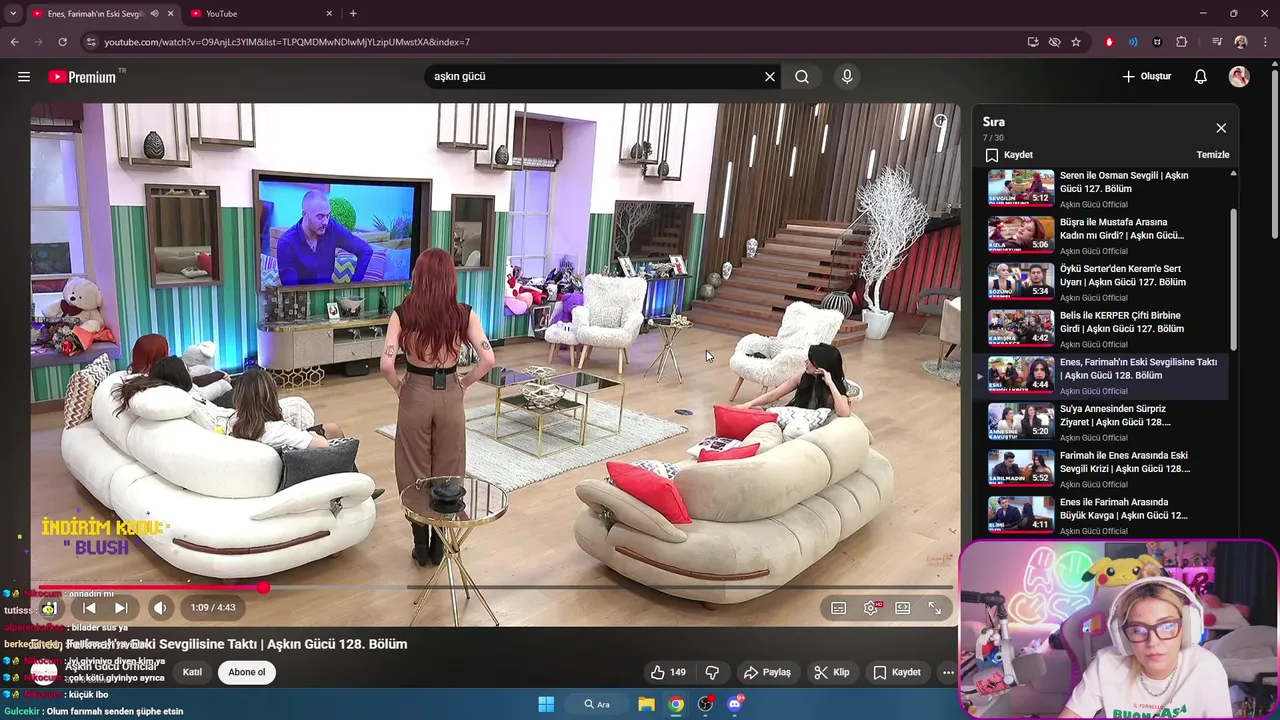Clear the search box text

770,76
